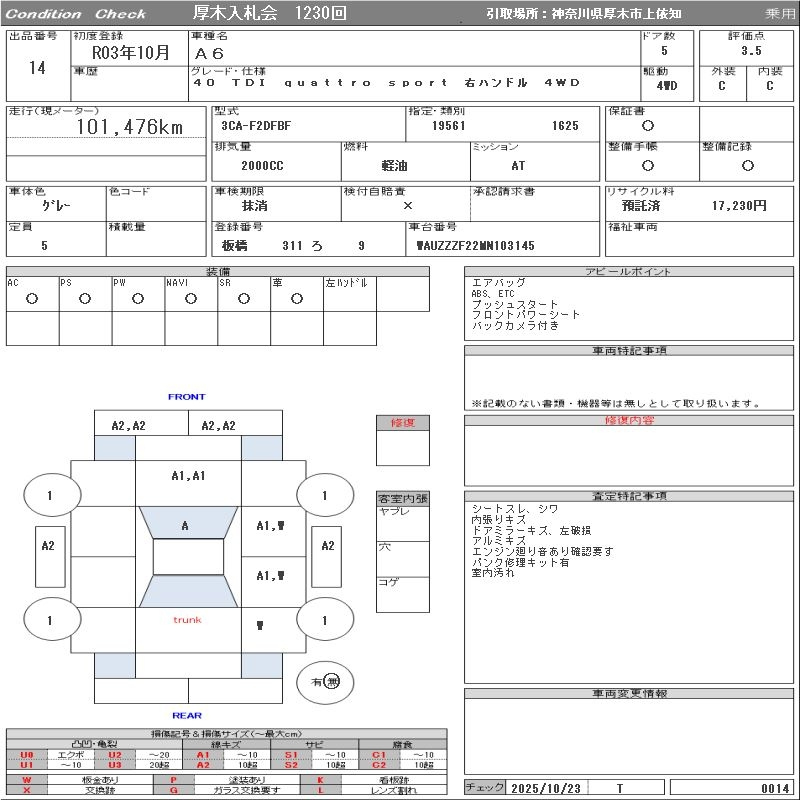Toggle the NAVI equipment circle
Screen dimensions: 800x800
pyautogui.click(x=191, y=298)
